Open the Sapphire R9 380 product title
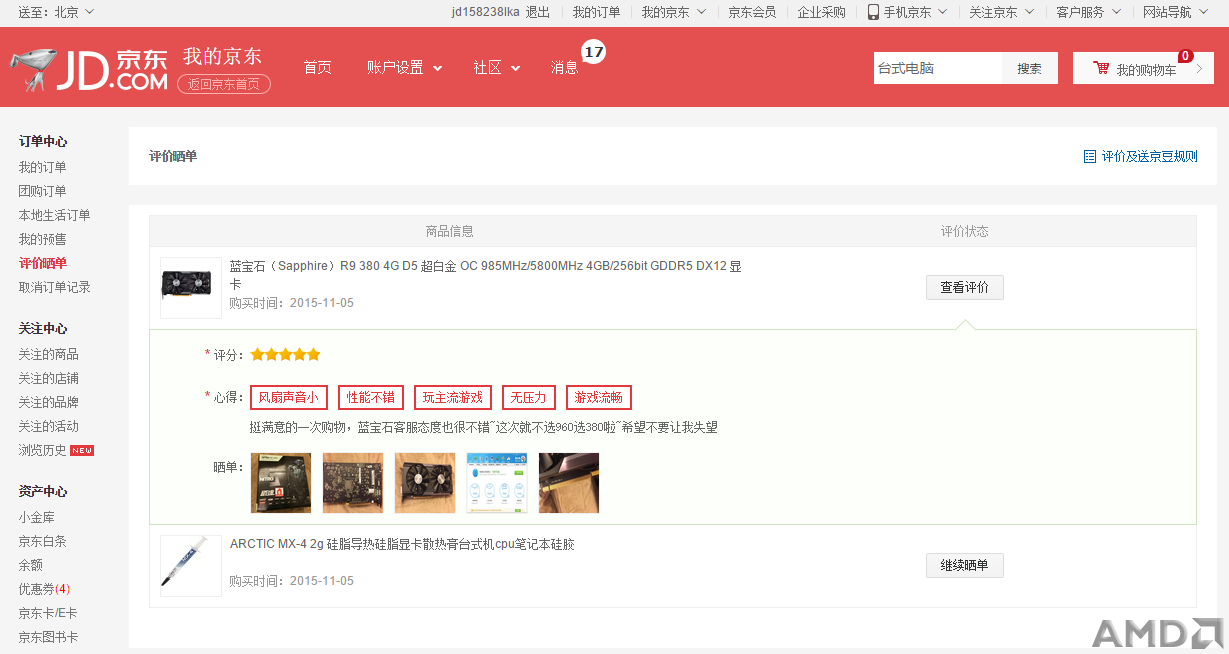The image size is (1229, 654). pyautogui.click(x=486, y=275)
